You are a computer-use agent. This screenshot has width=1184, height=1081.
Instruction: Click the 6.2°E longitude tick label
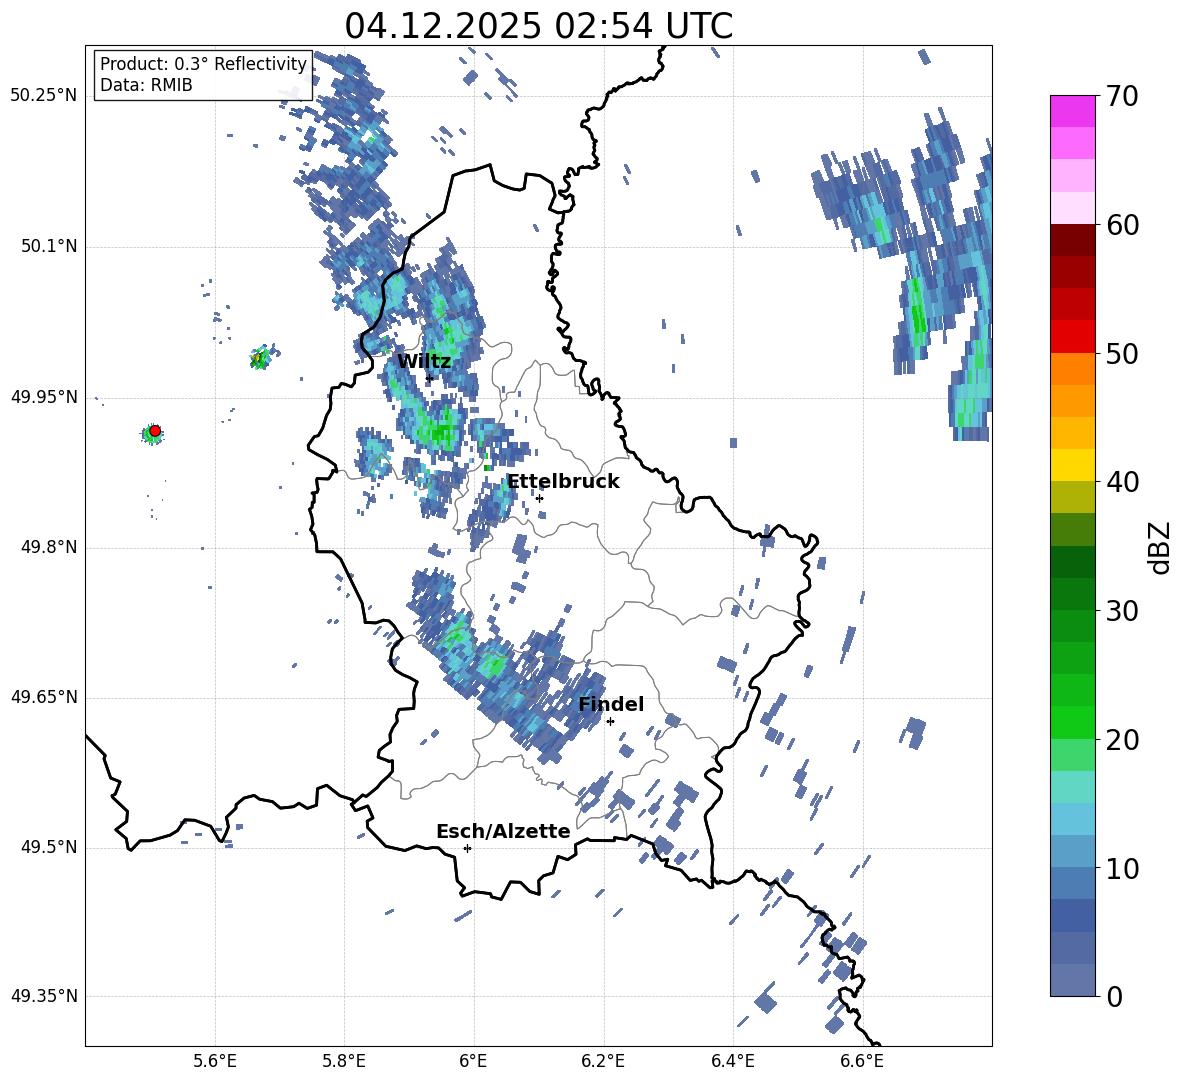coord(603,1061)
